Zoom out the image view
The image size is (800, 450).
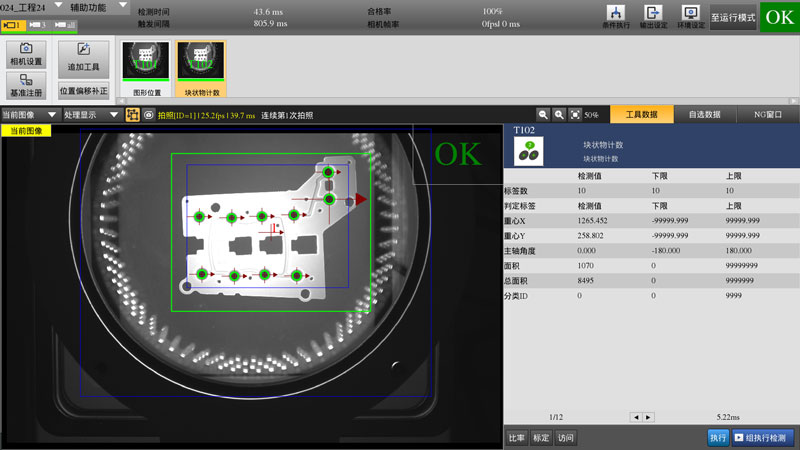[543, 115]
